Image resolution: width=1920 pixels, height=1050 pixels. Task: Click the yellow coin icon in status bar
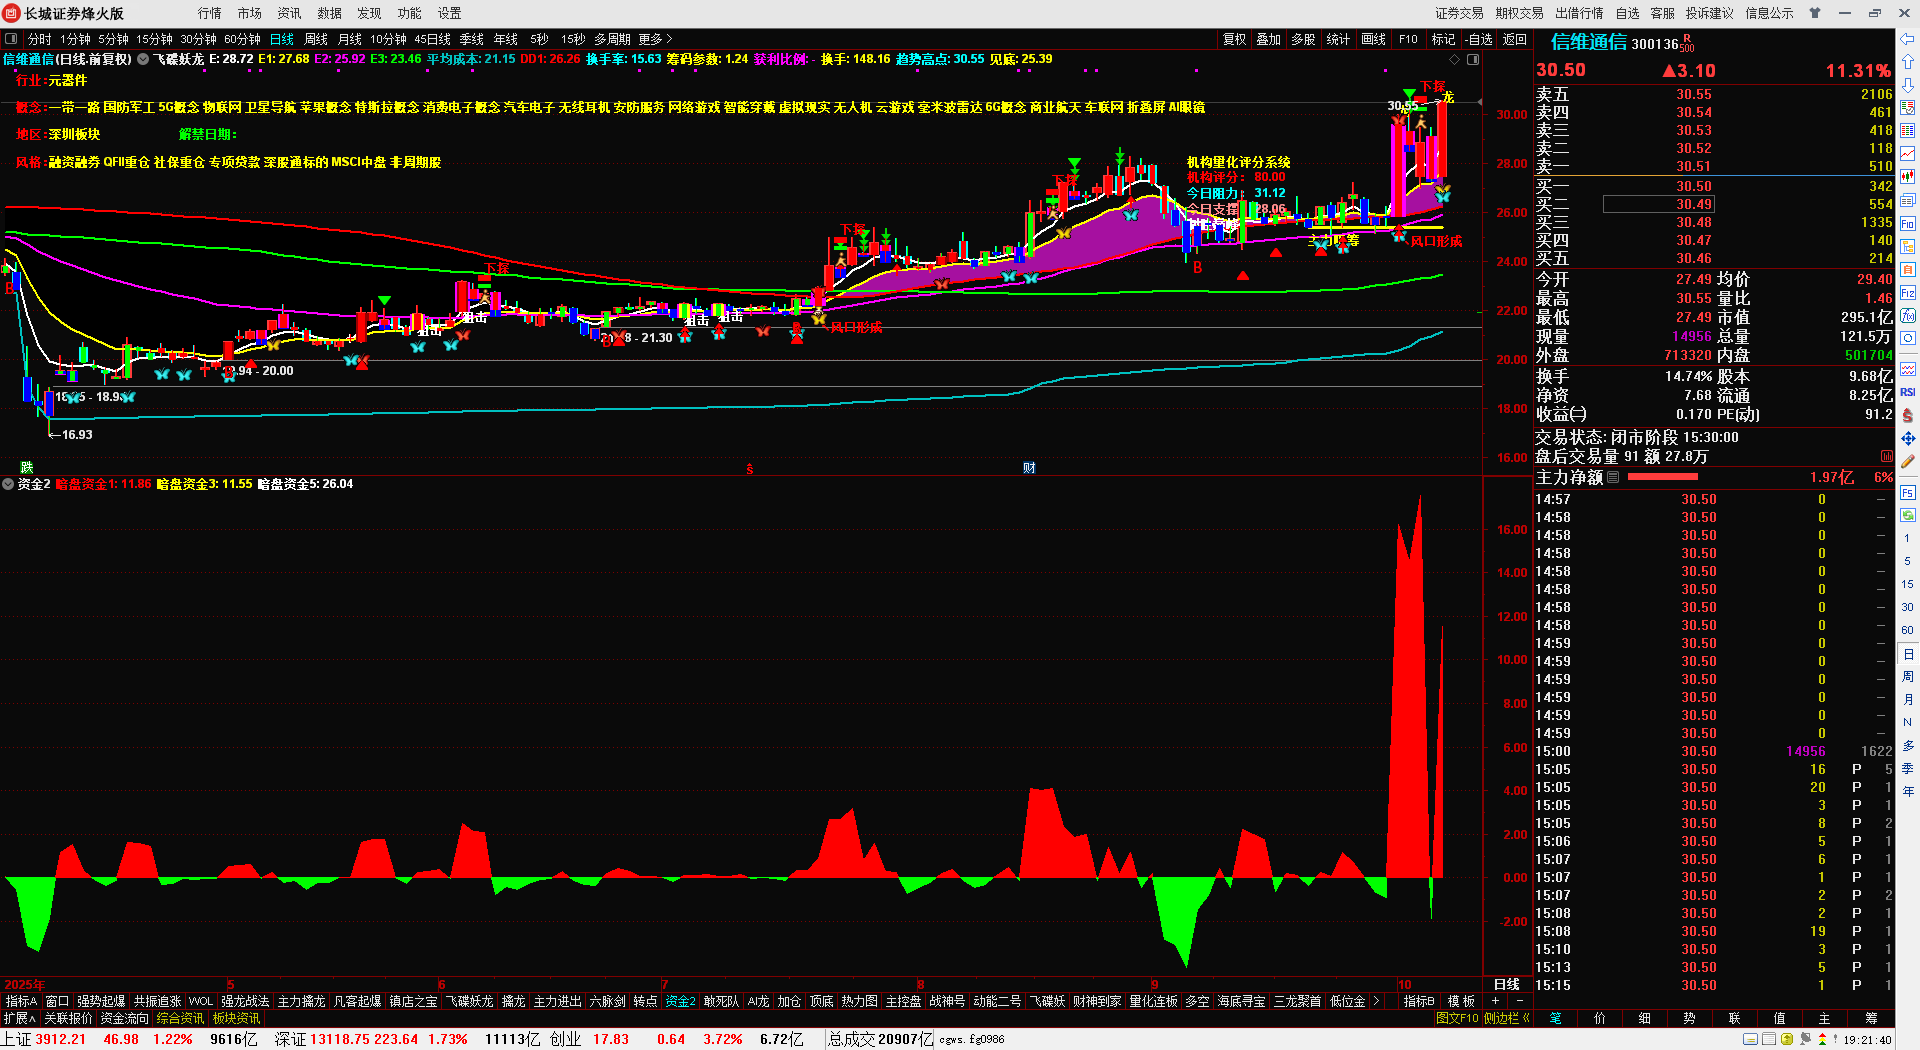tap(1786, 1039)
